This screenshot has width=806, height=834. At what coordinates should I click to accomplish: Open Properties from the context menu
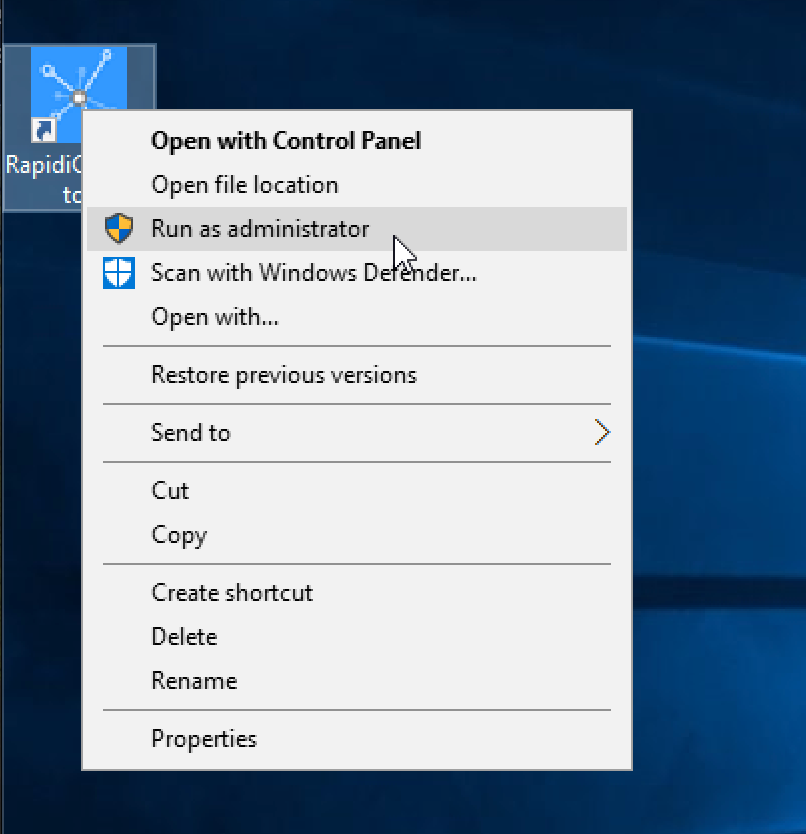click(356, 739)
